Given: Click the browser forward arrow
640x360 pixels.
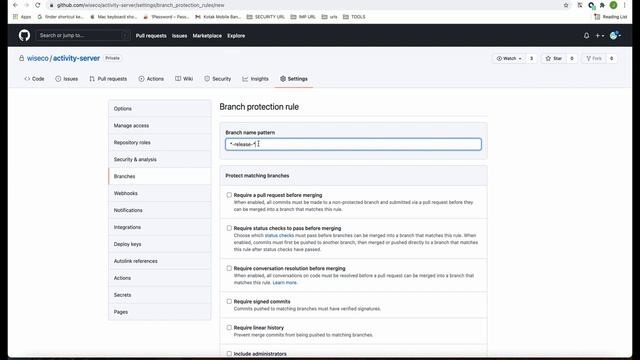Looking at the screenshot, I should coord(27,5).
